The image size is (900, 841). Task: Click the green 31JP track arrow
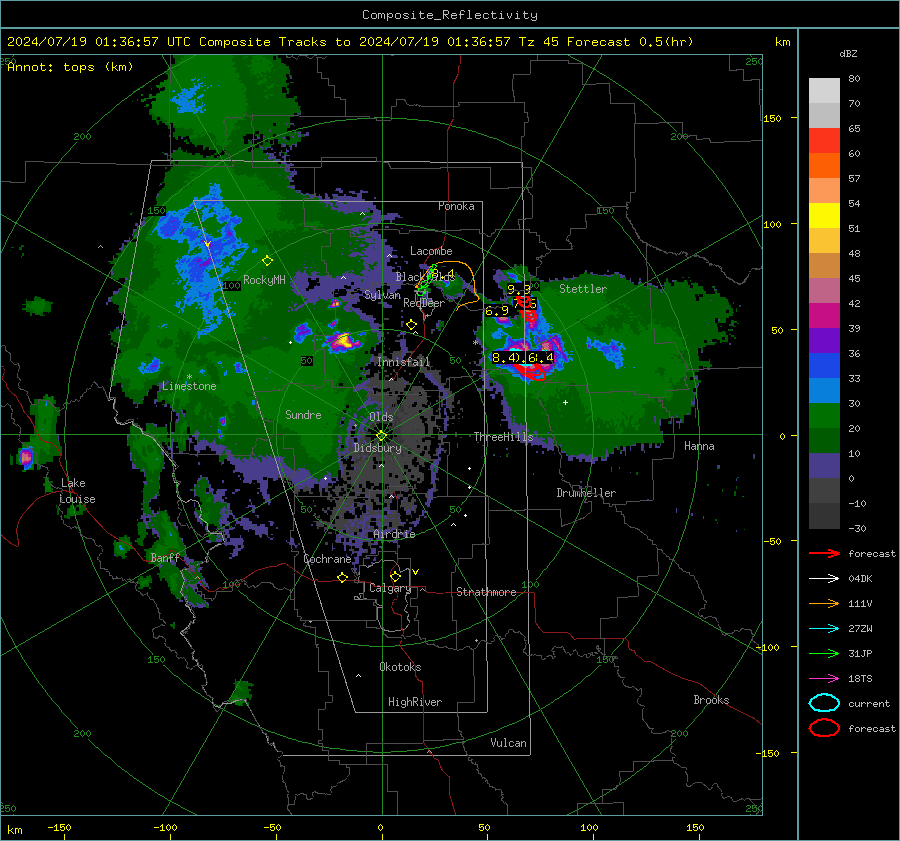pos(824,653)
